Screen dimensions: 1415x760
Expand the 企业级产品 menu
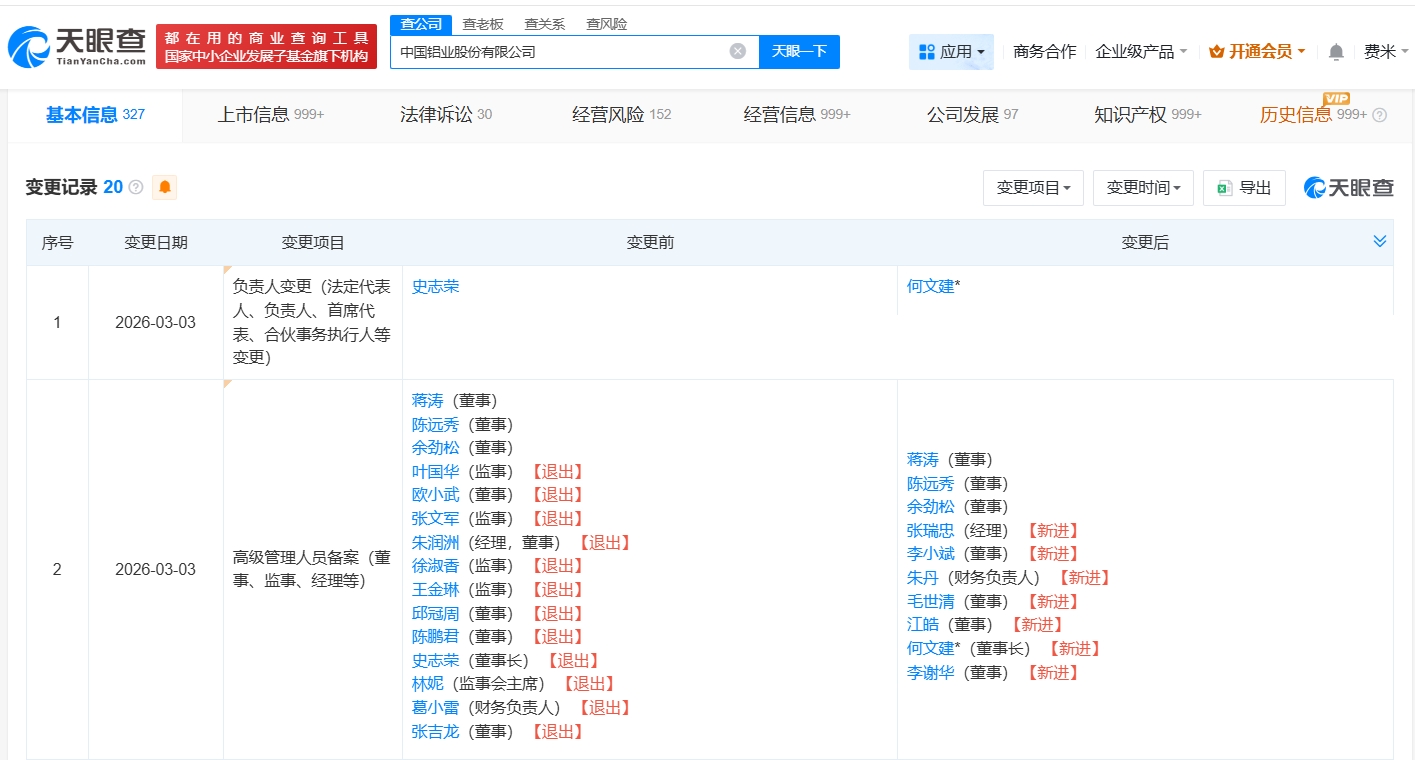tap(1140, 52)
